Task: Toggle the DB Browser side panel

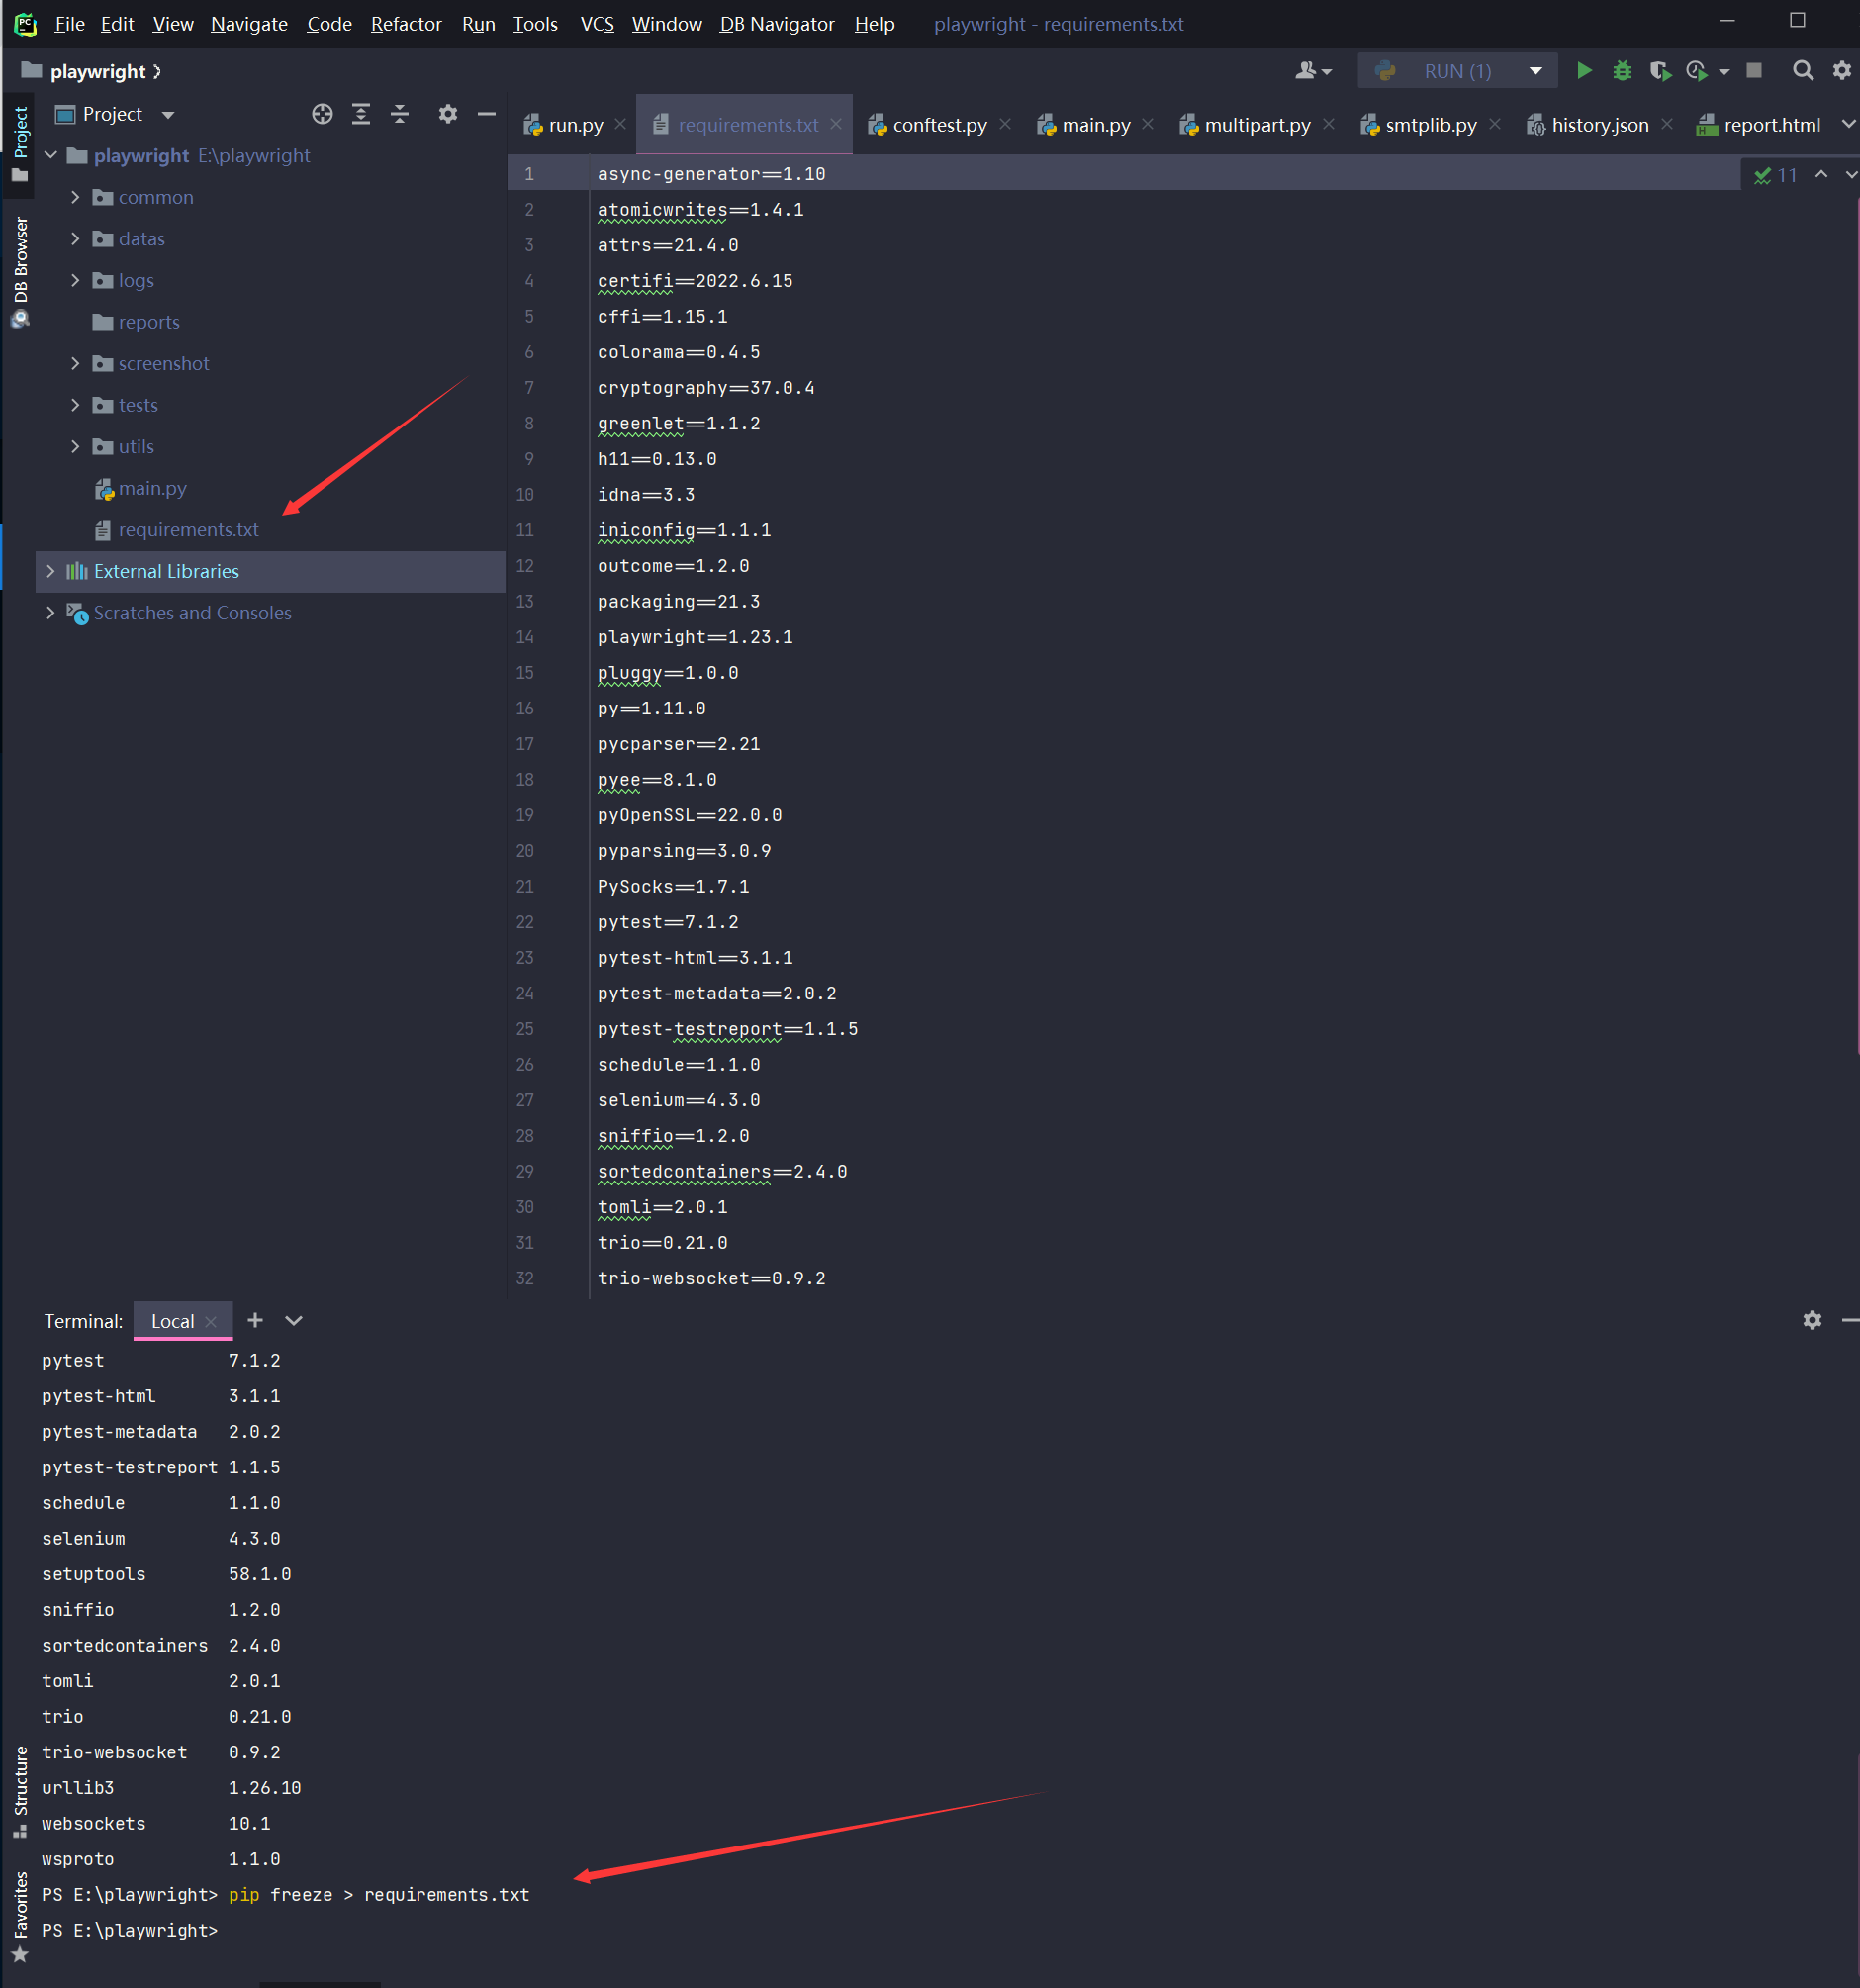Action: coord(20,270)
